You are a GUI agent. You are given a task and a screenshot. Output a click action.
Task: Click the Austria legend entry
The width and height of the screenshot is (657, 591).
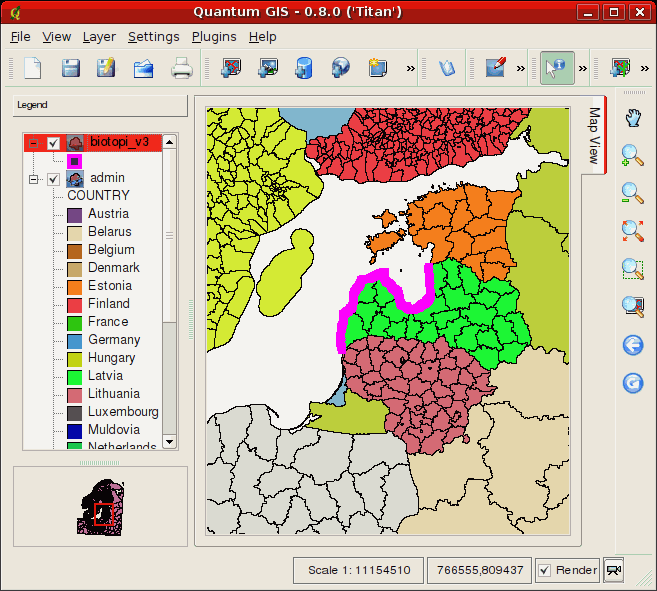(108, 214)
